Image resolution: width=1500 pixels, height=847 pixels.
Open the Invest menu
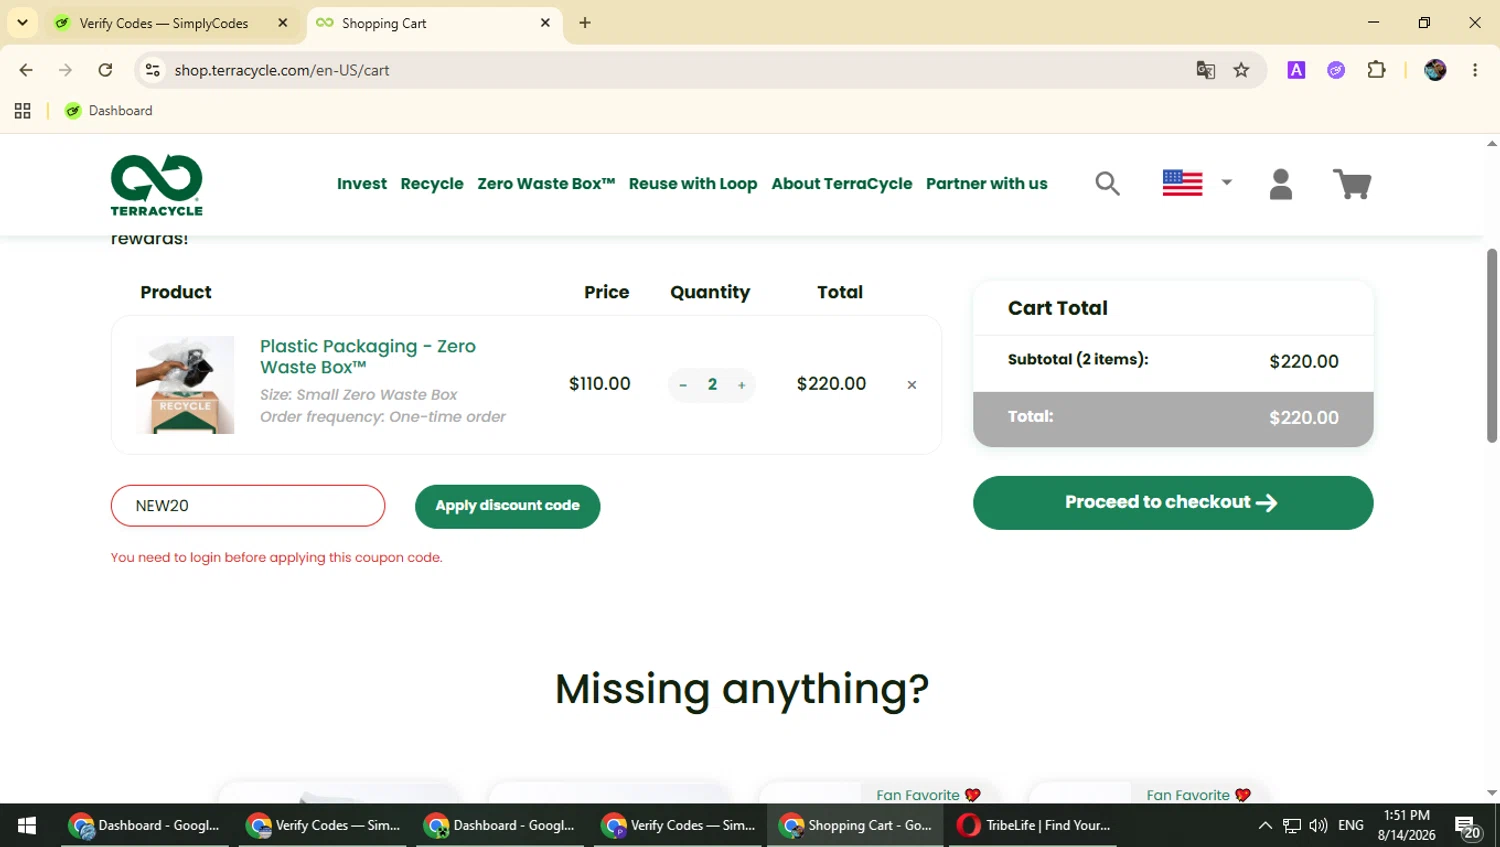(x=362, y=184)
